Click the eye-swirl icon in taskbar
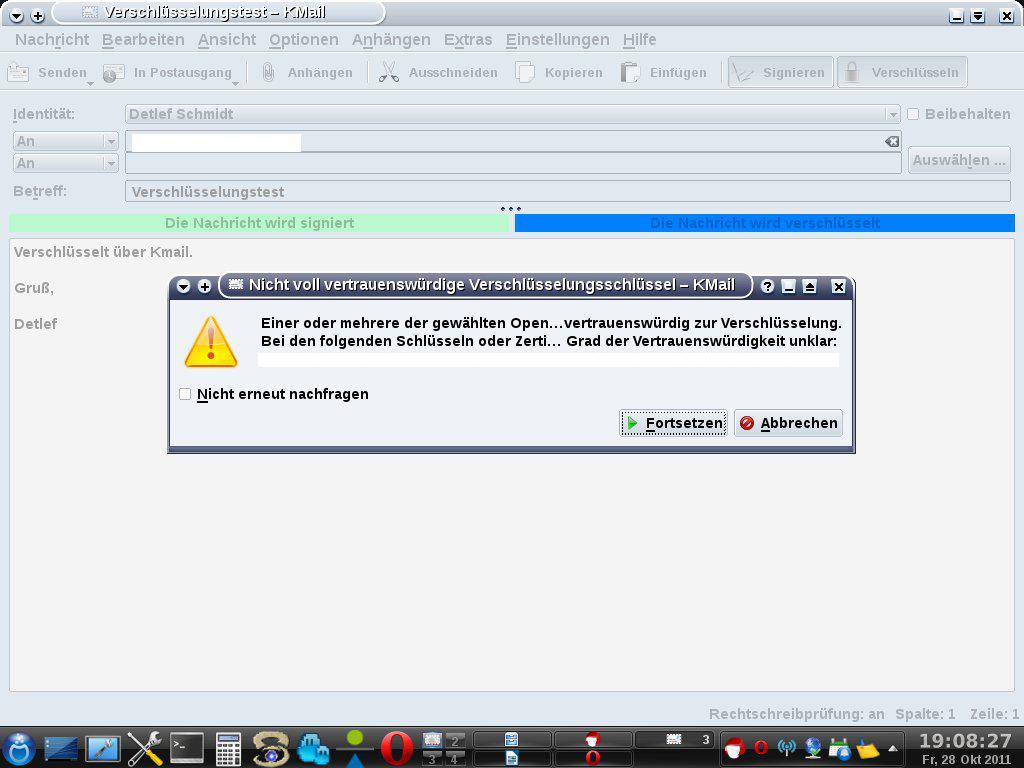Screen dimensions: 1024x768 [x=270, y=748]
